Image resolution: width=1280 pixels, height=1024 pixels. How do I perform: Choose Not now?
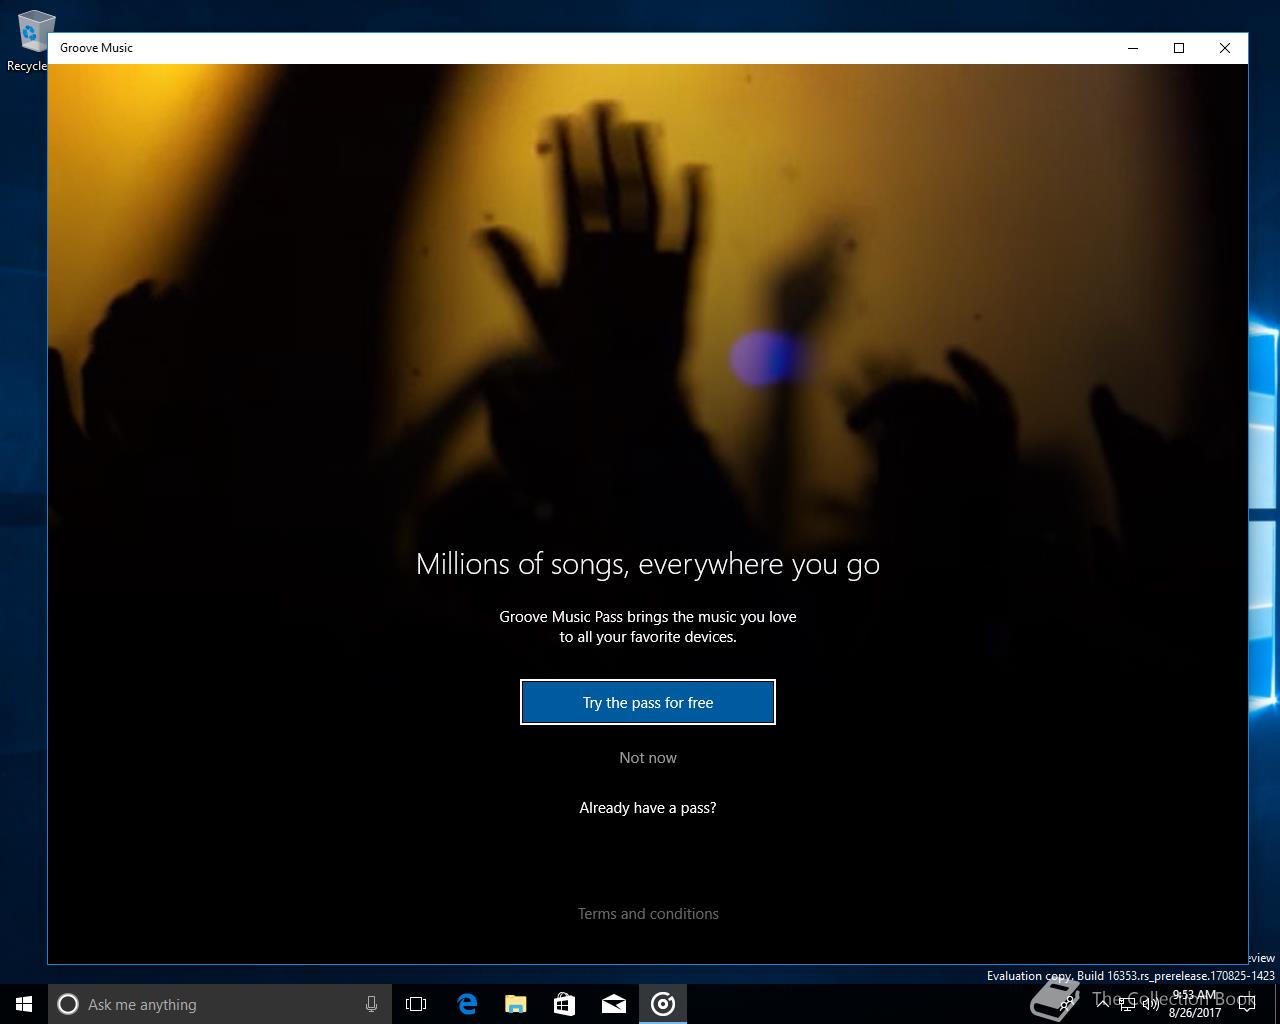pyautogui.click(x=648, y=758)
